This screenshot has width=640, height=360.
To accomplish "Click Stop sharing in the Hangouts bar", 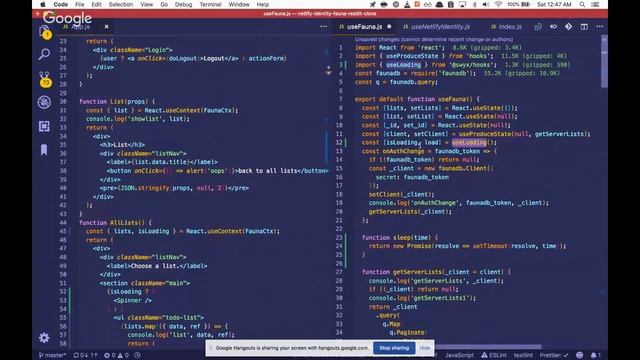I will click(394, 348).
